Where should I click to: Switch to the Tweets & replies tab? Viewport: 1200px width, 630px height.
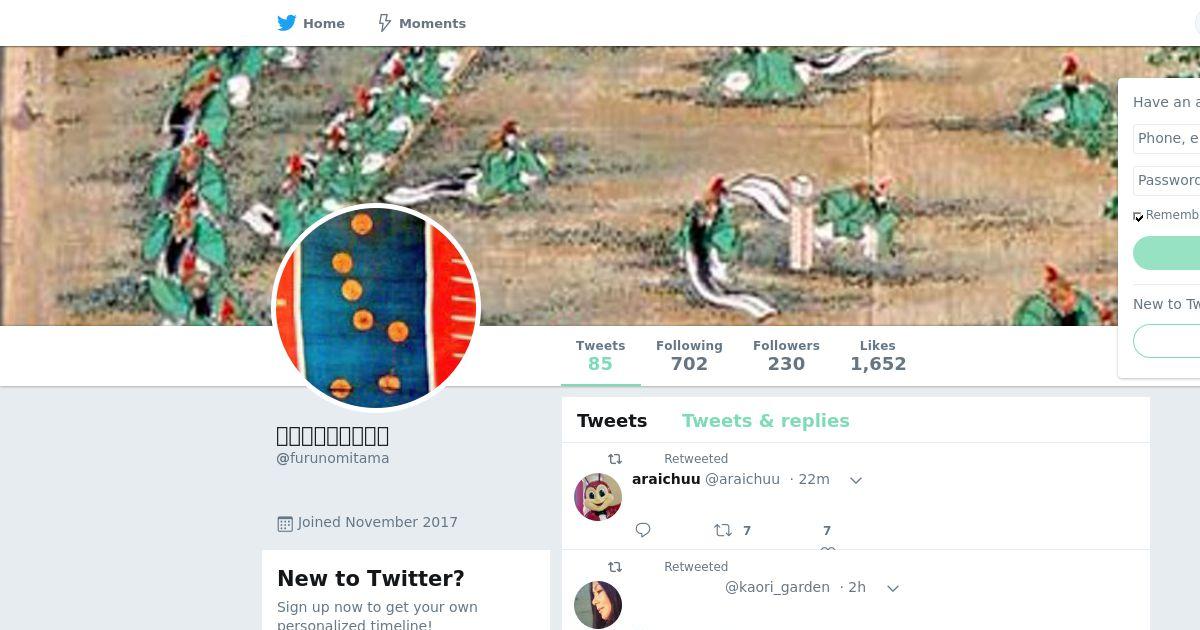click(766, 421)
